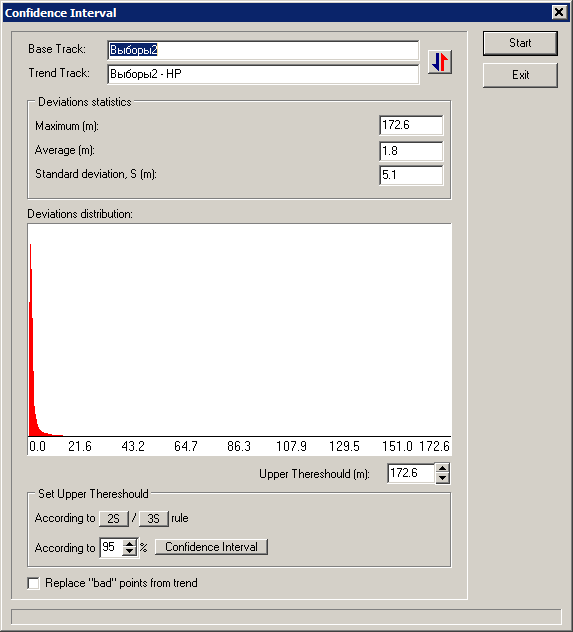Decrease Upper Thereshould value with down arrow
Image resolution: width=573 pixels, height=632 pixels.
coord(442,478)
